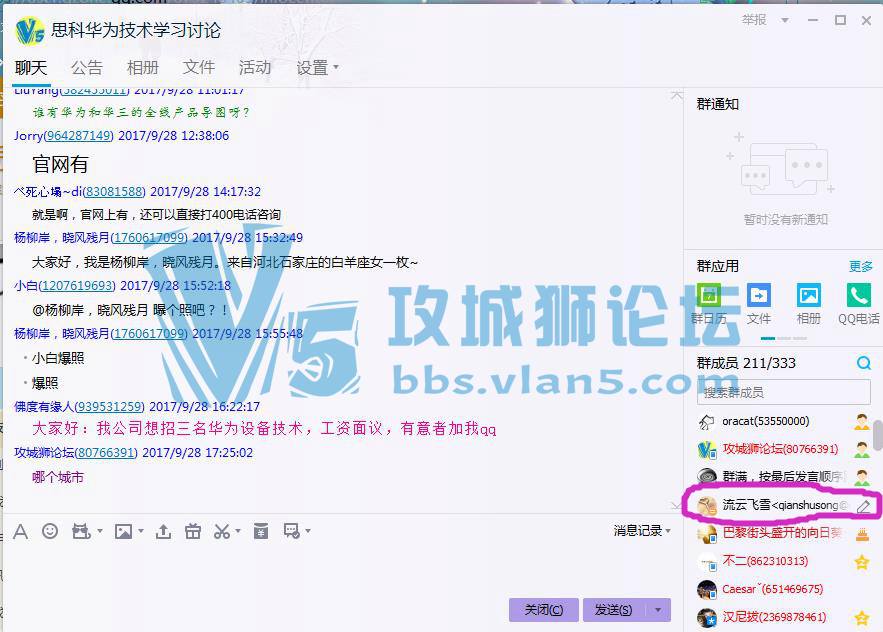Click message text 官网有
This screenshot has height=632, width=883.
[x=60, y=164]
